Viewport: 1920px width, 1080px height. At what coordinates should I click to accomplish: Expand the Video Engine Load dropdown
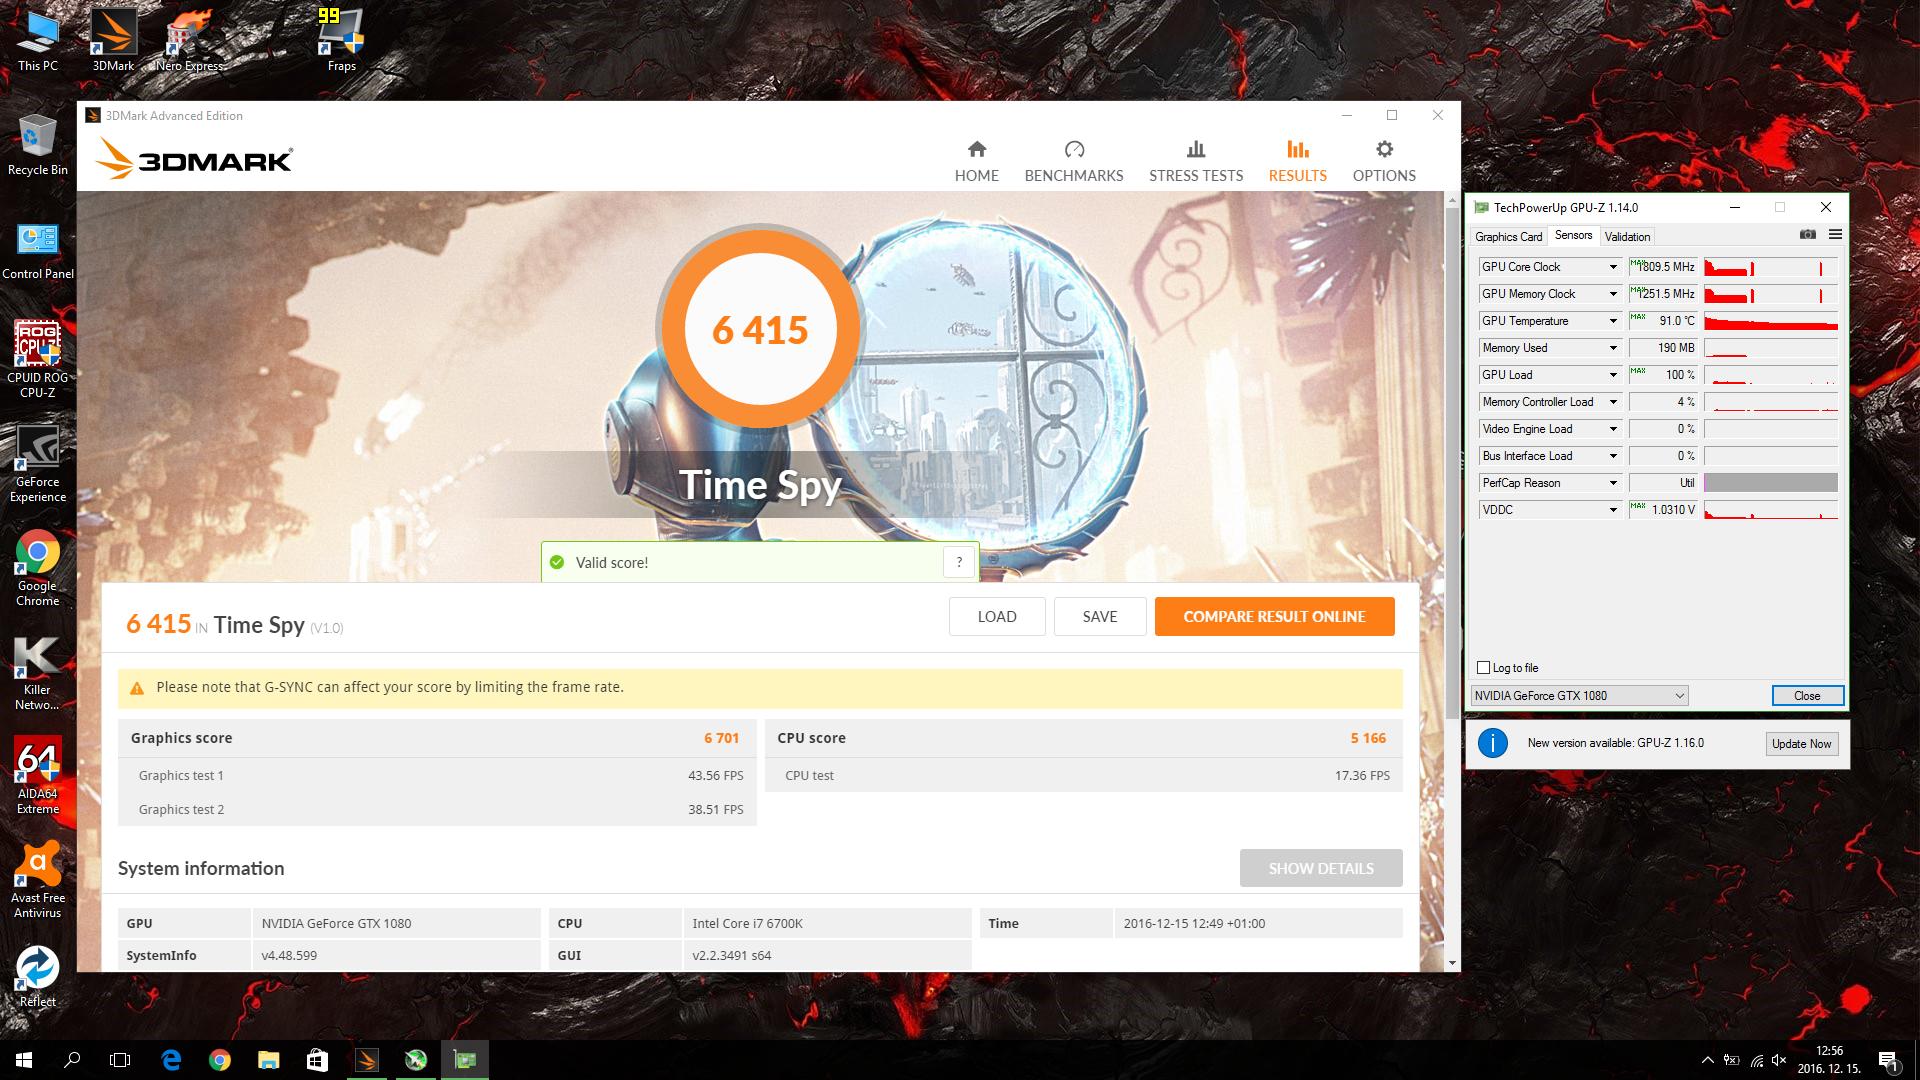pyautogui.click(x=1613, y=429)
